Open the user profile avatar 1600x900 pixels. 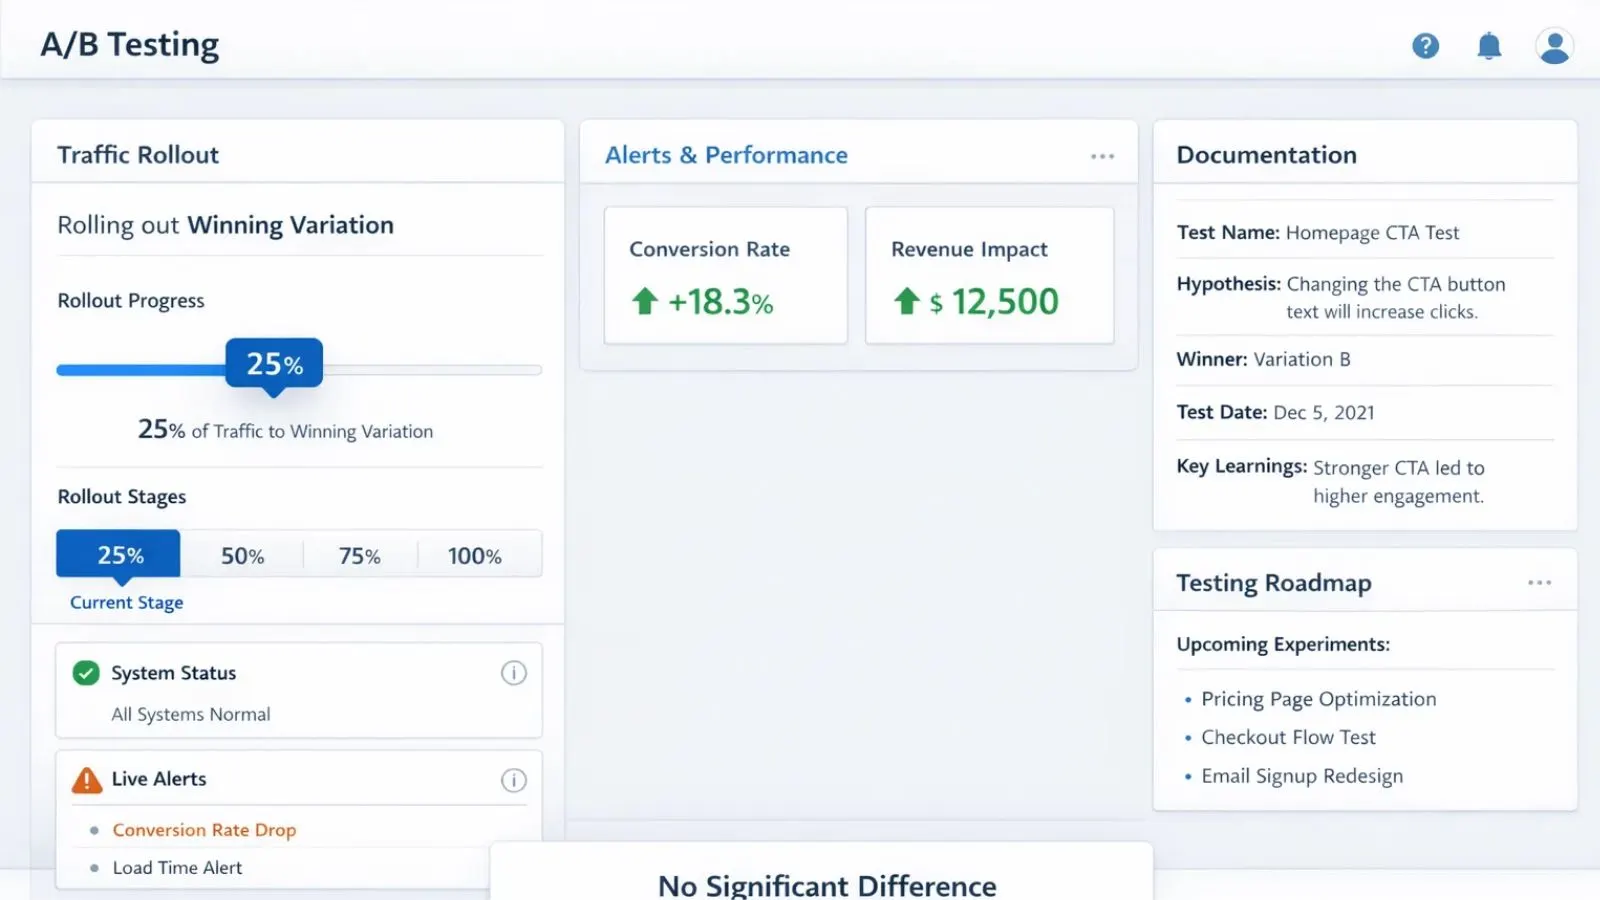pyautogui.click(x=1554, y=46)
